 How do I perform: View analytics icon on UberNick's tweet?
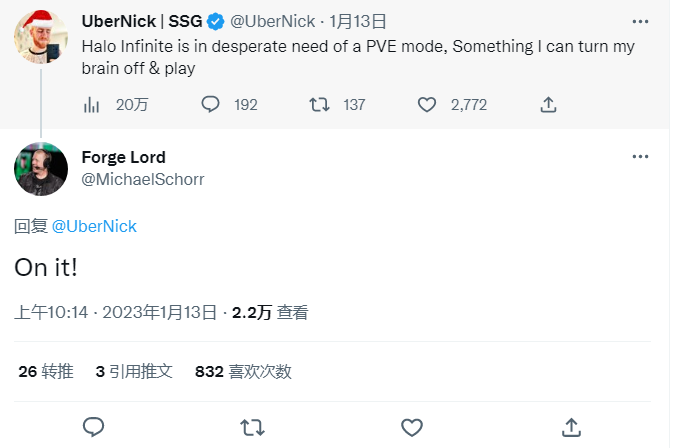point(91,104)
